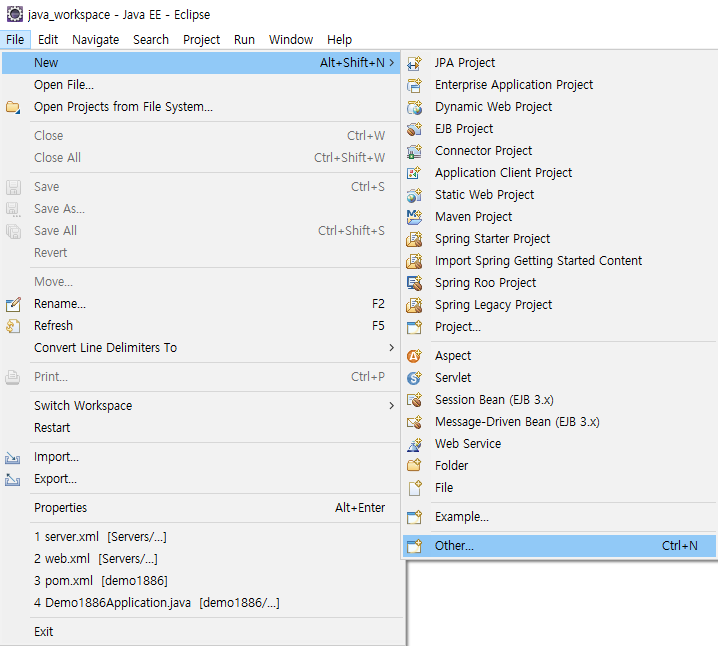718x646 pixels.
Task: Select Spring Starter Project label
Action: tap(493, 239)
